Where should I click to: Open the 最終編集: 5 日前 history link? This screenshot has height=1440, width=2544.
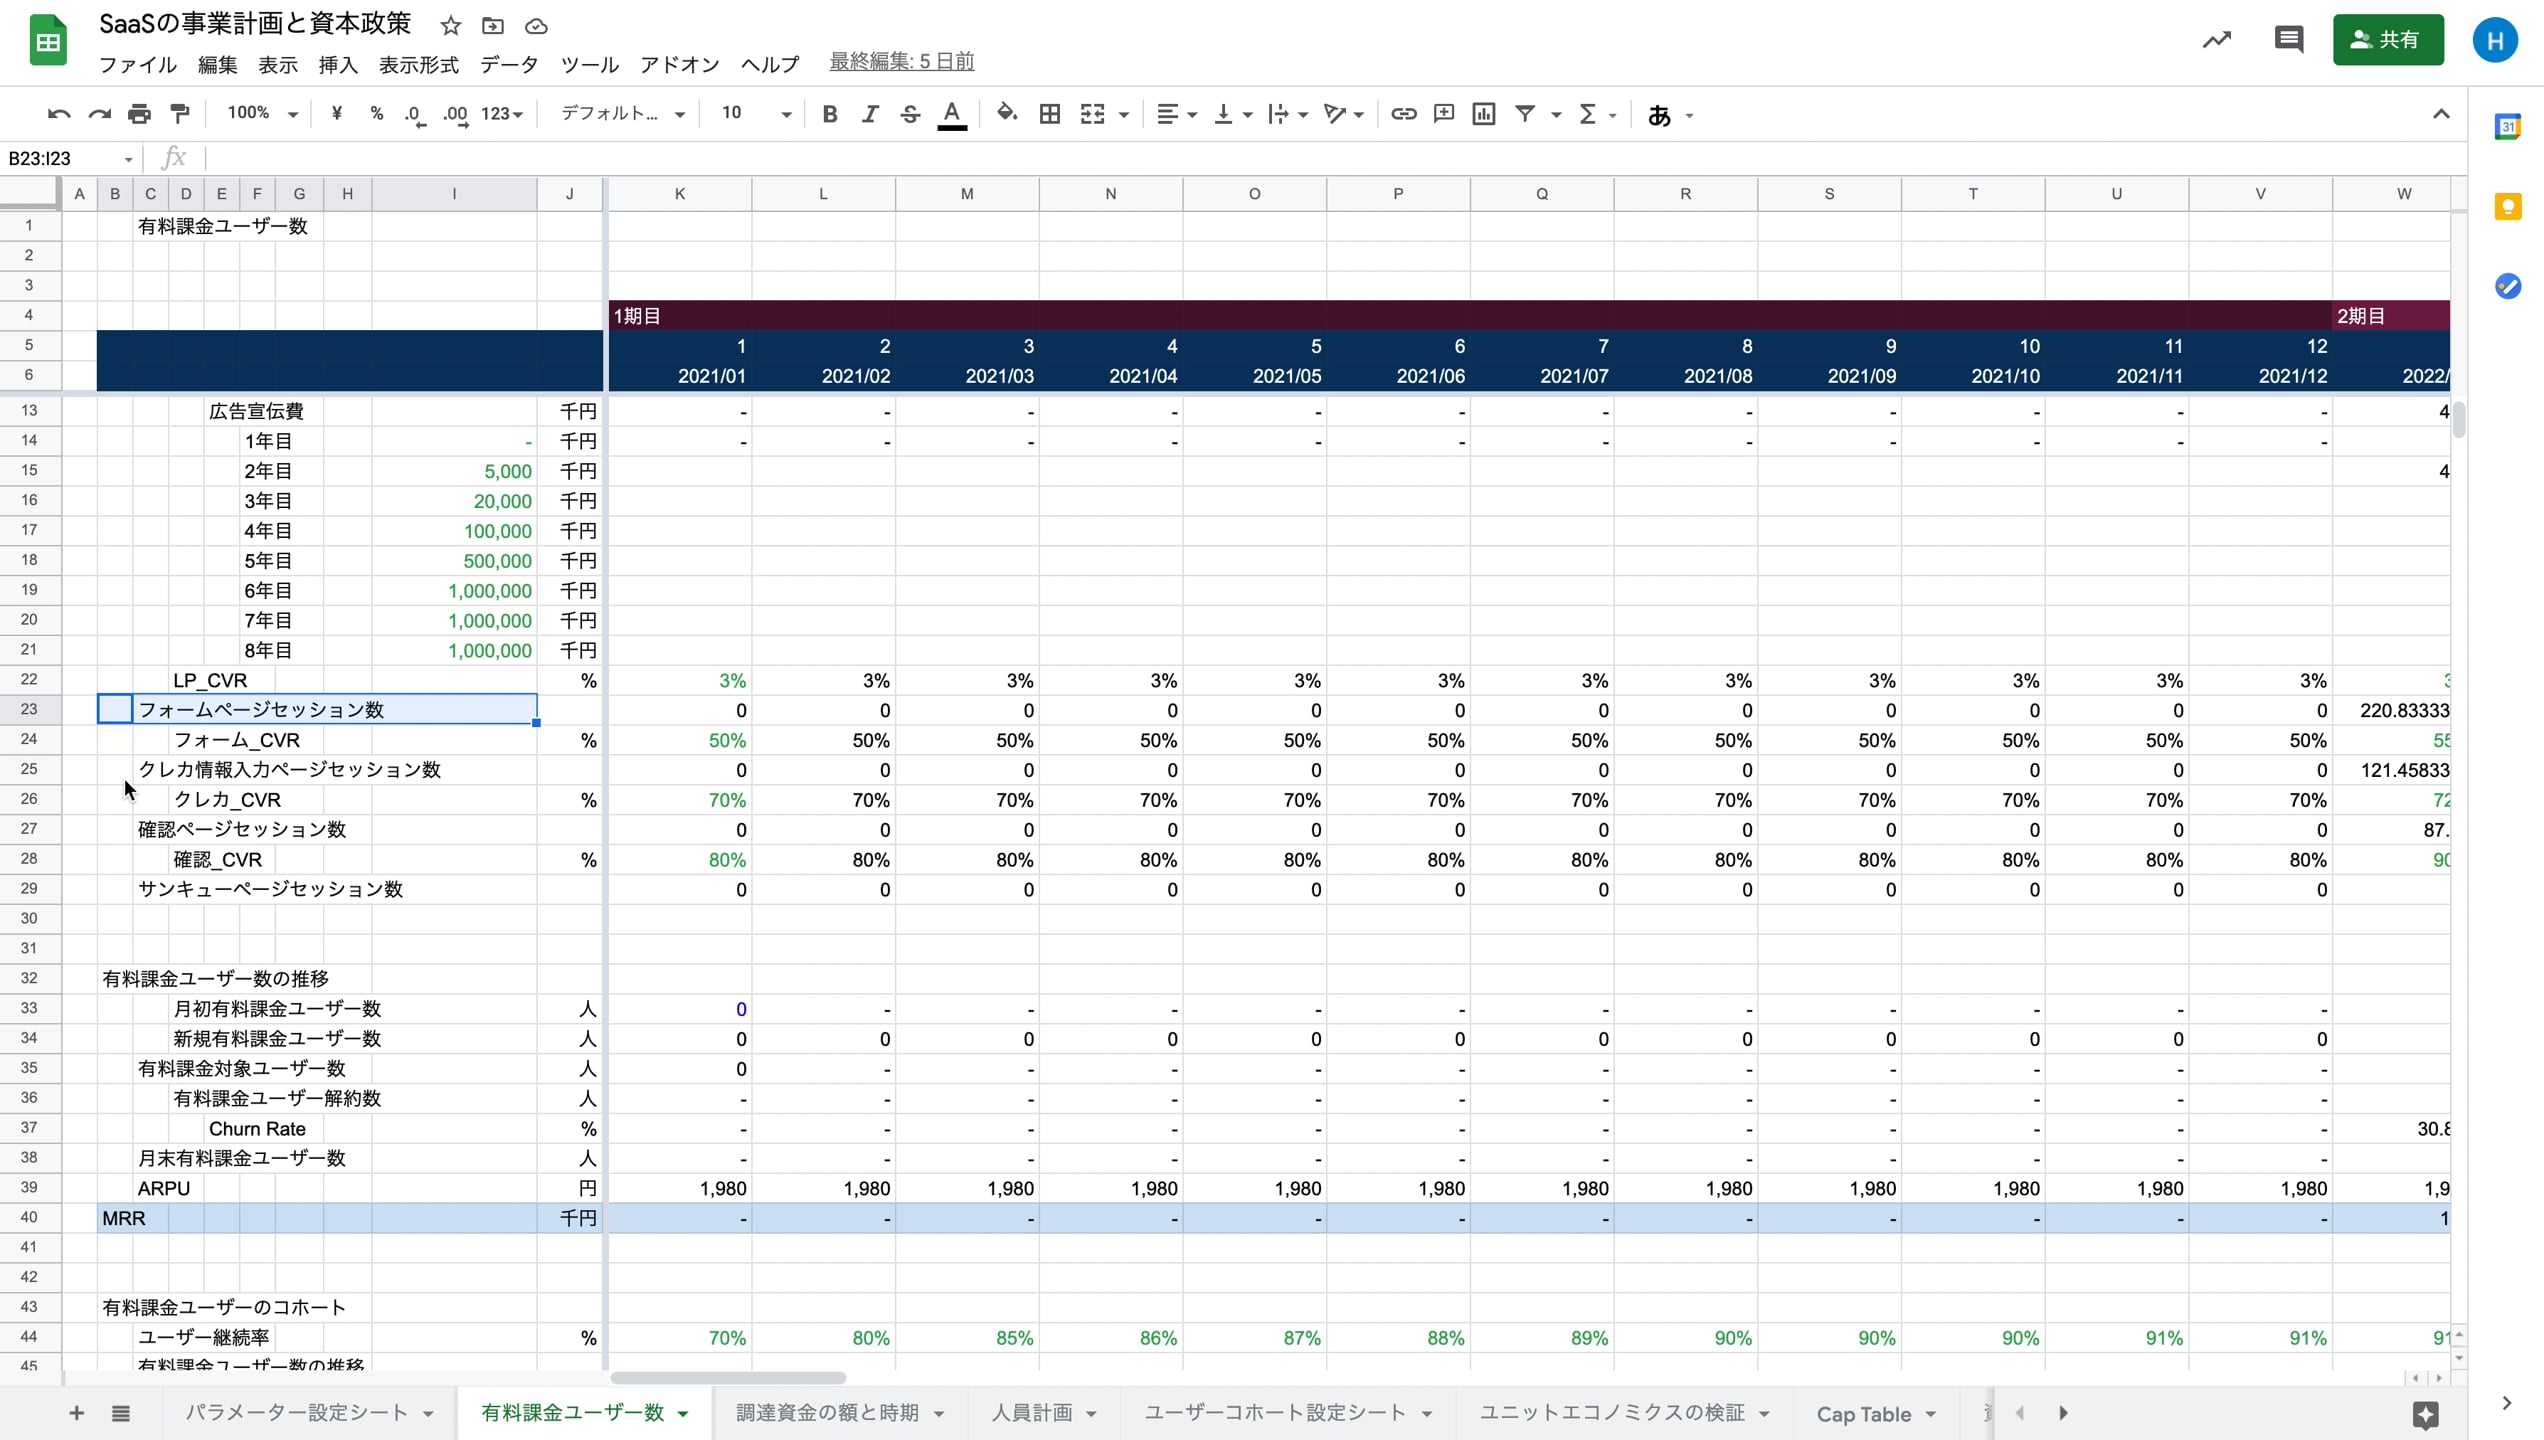pos(901,61)
